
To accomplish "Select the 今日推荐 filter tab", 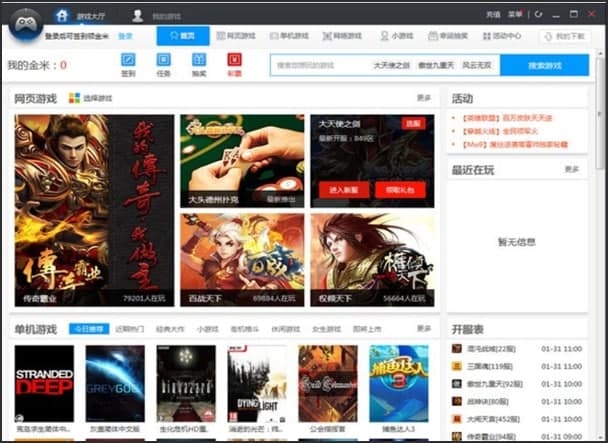I will tap(89, 329).
